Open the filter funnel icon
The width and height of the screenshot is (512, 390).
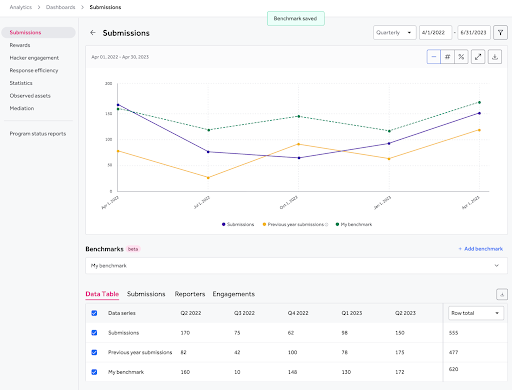(x=500, y=33)
